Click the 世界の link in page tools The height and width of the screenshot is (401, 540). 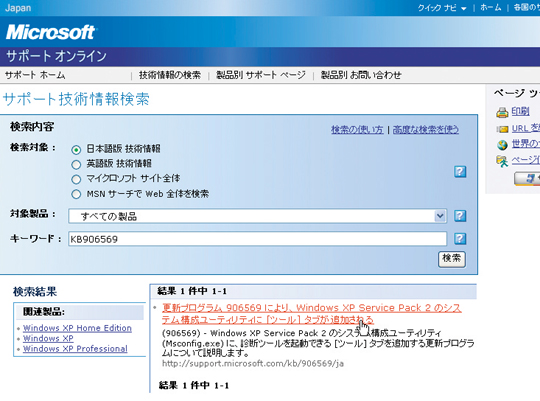526,144
